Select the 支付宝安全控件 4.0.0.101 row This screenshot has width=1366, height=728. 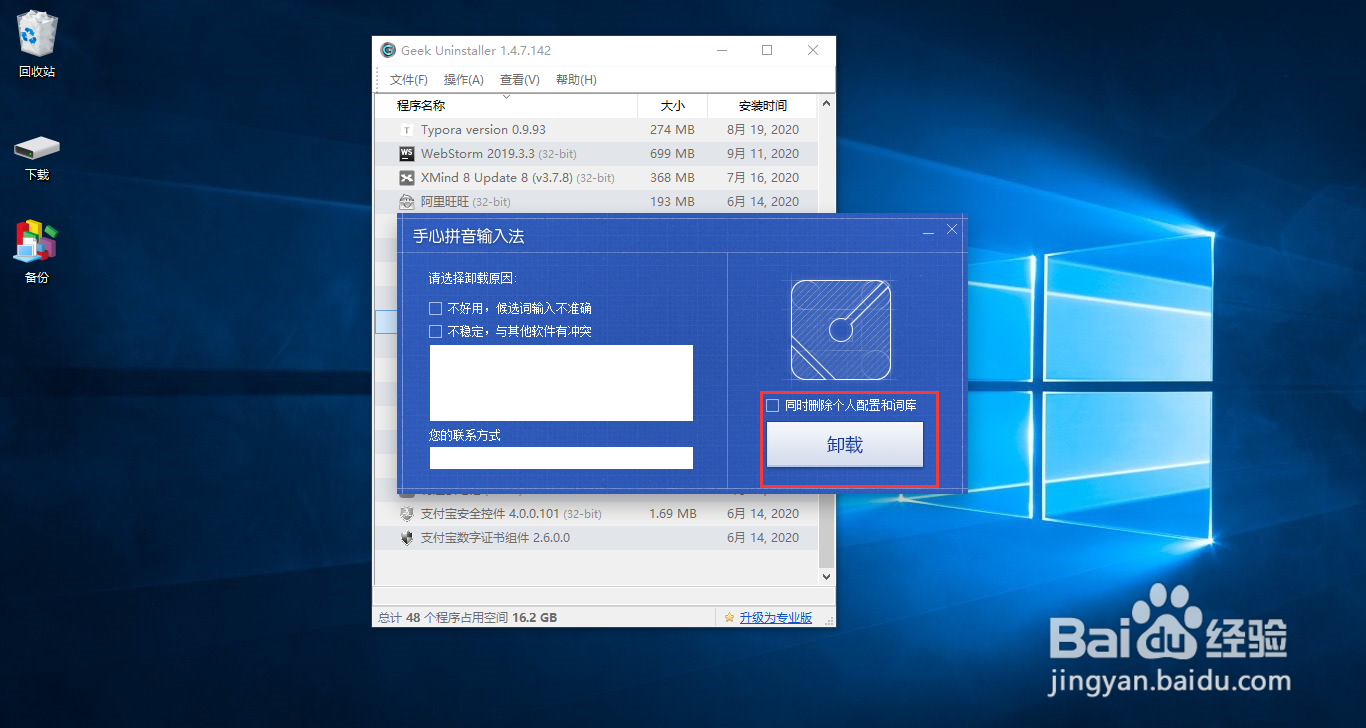596,514
